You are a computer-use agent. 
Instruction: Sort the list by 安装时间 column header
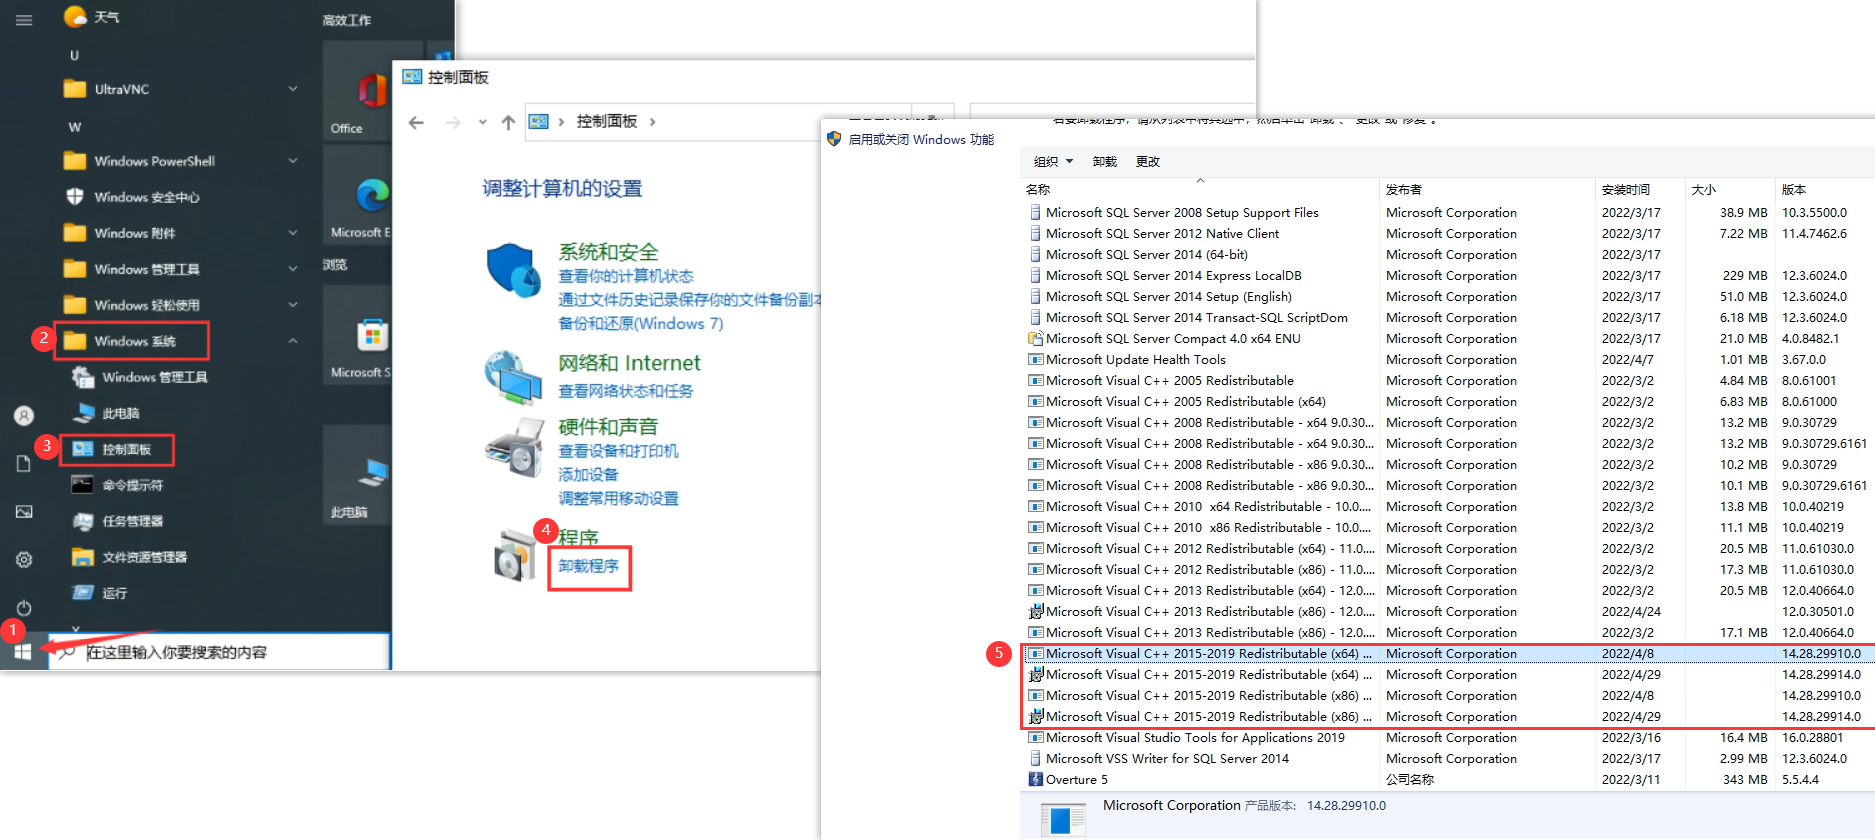click(1625, 190)
